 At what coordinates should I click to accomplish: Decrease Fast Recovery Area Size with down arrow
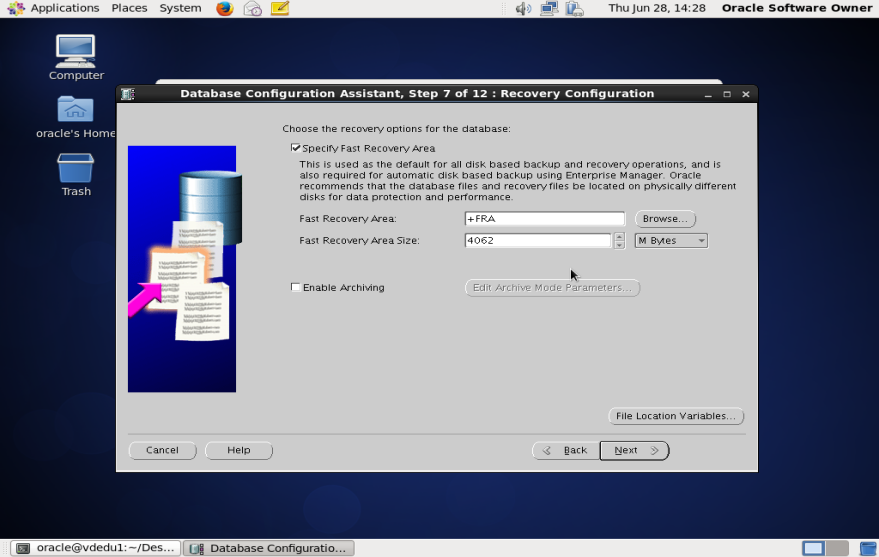[619, 244]
